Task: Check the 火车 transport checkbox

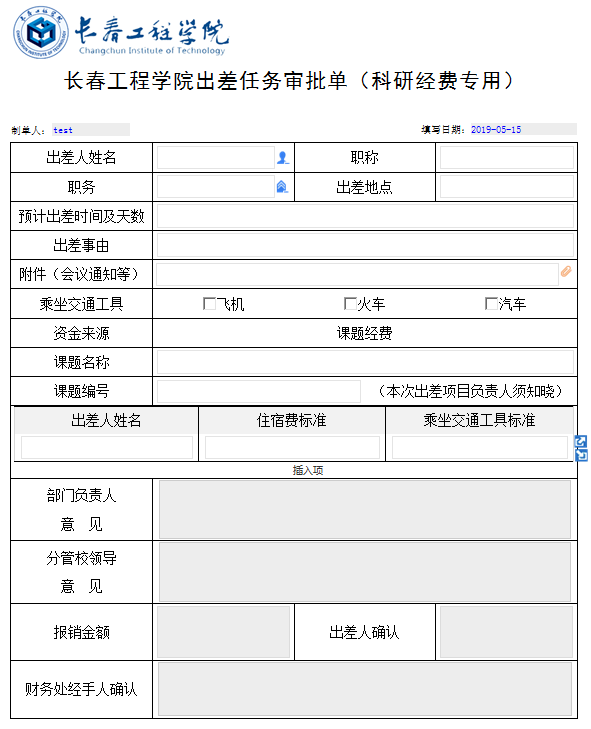Action: [x=350, y=304]
